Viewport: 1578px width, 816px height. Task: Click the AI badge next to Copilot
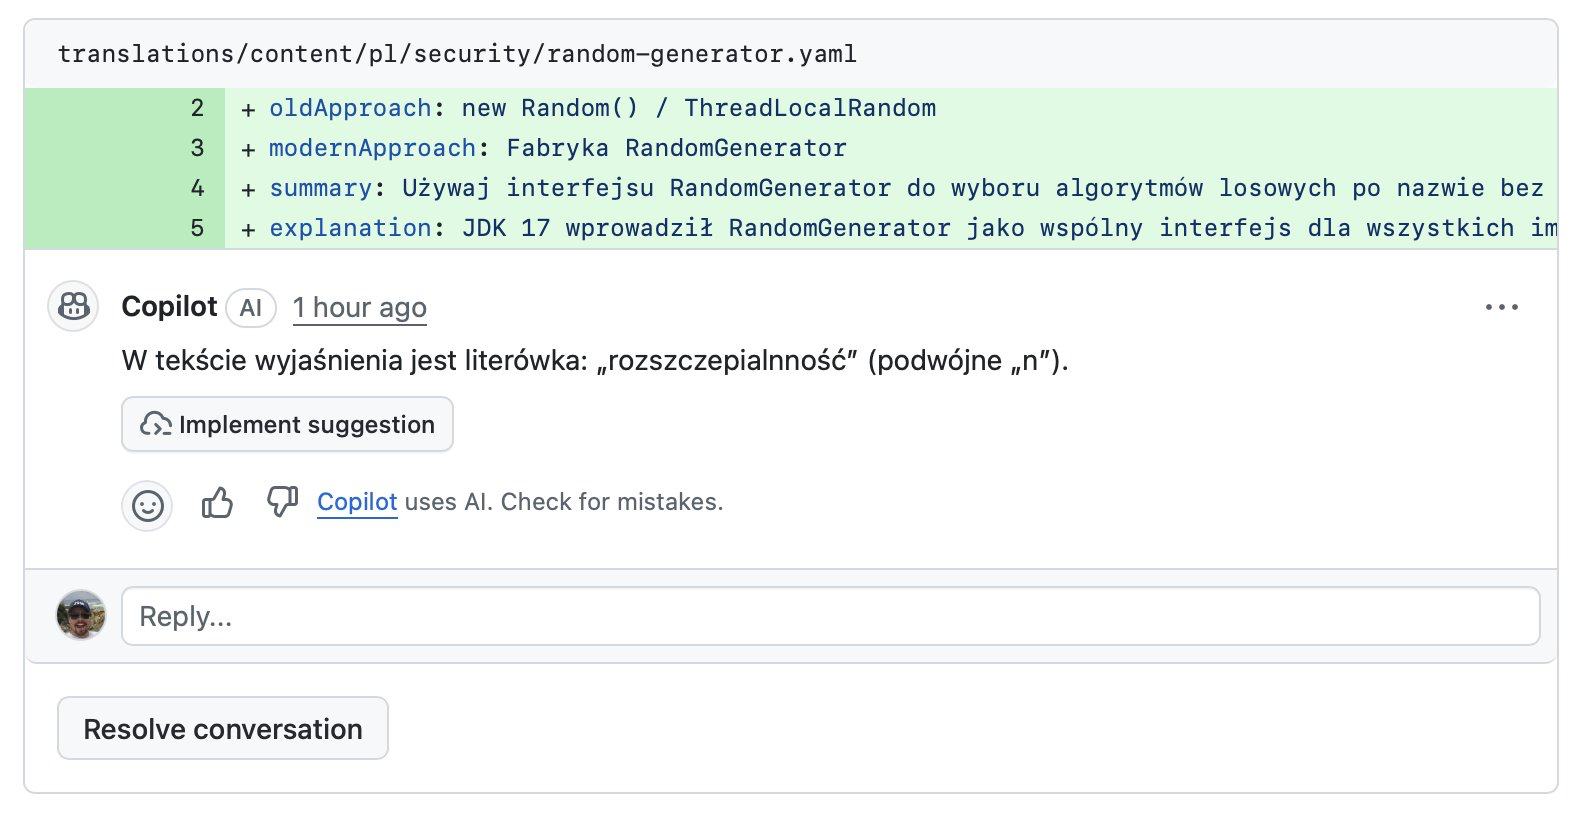[250, 308]
